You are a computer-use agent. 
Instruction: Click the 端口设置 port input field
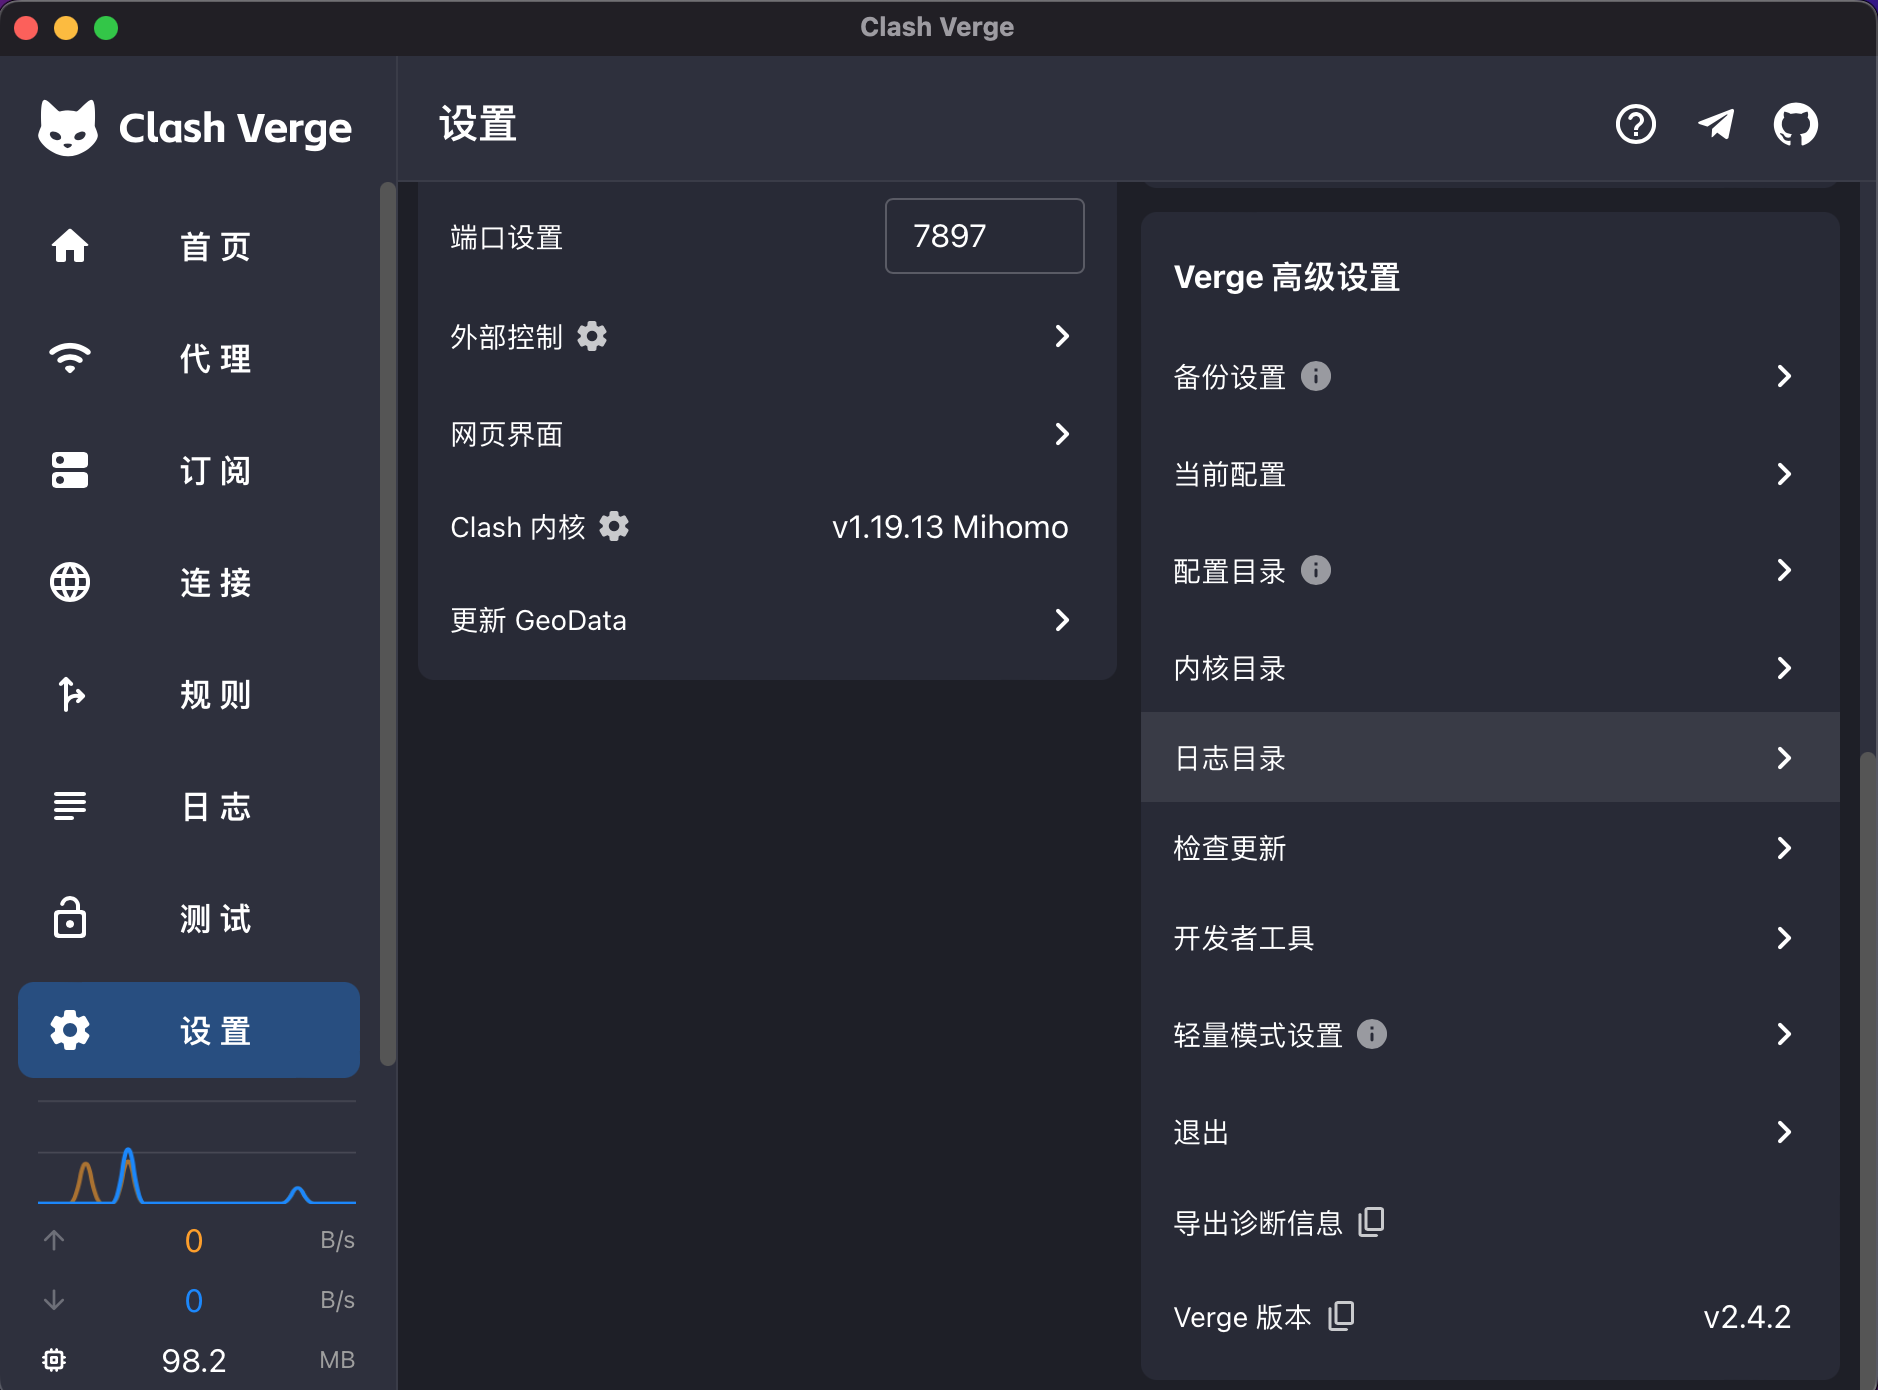[x=984, y=236]
